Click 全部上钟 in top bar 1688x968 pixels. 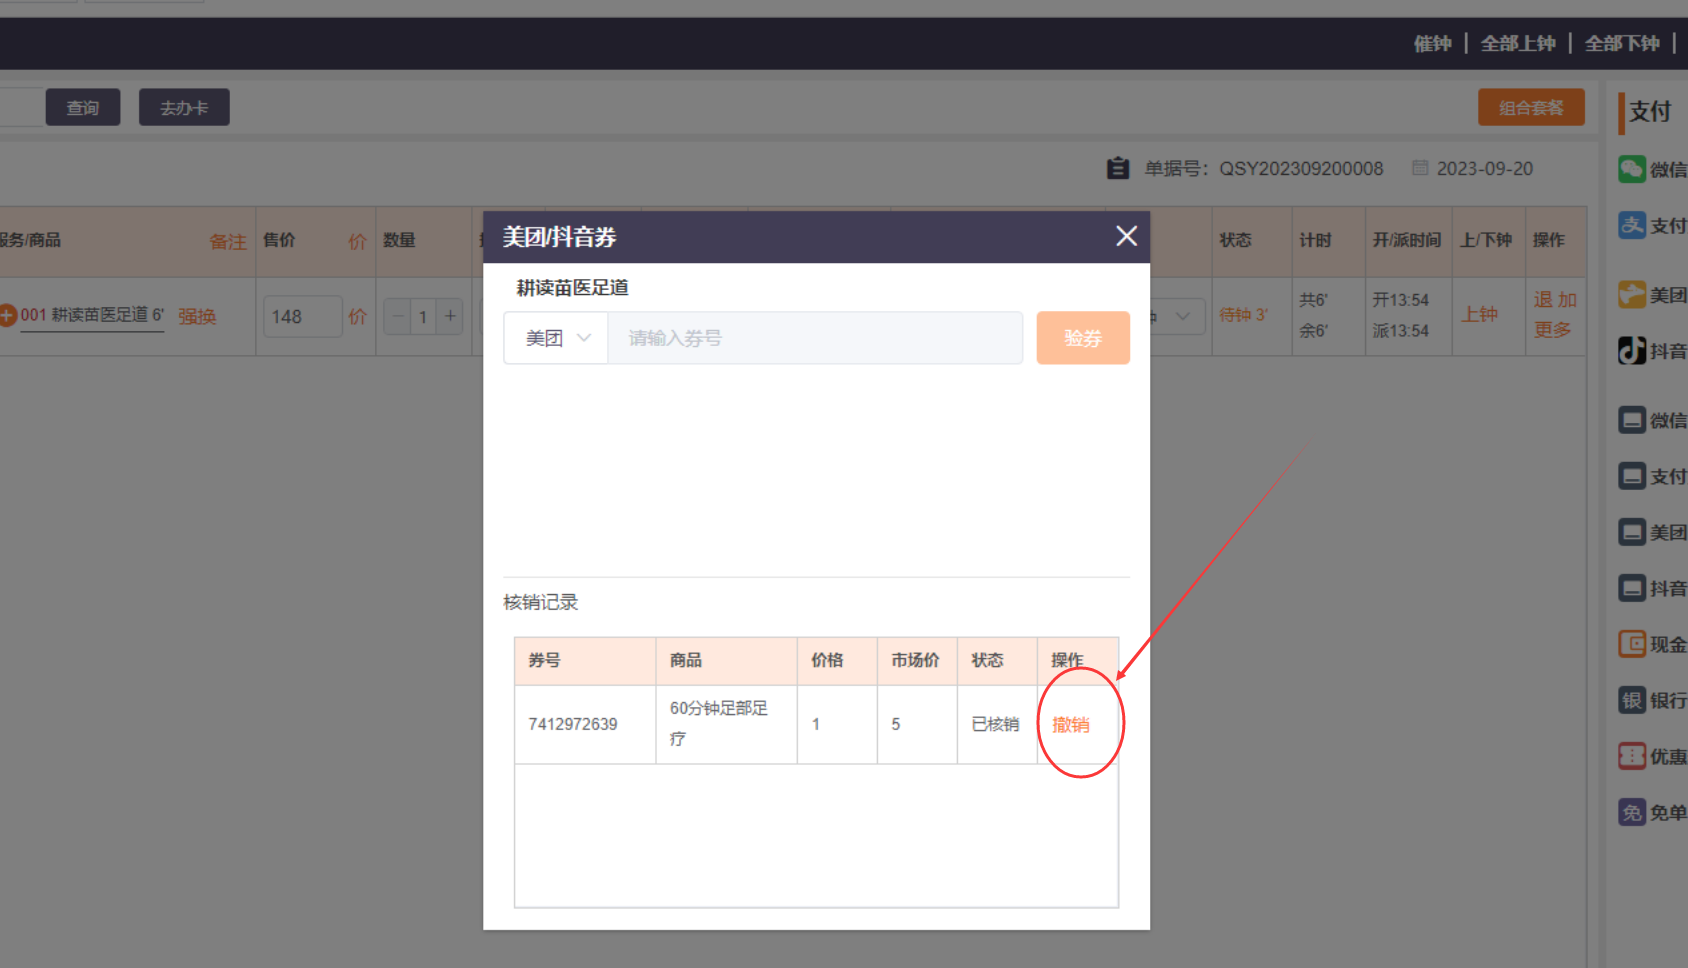coord(1518,43)
